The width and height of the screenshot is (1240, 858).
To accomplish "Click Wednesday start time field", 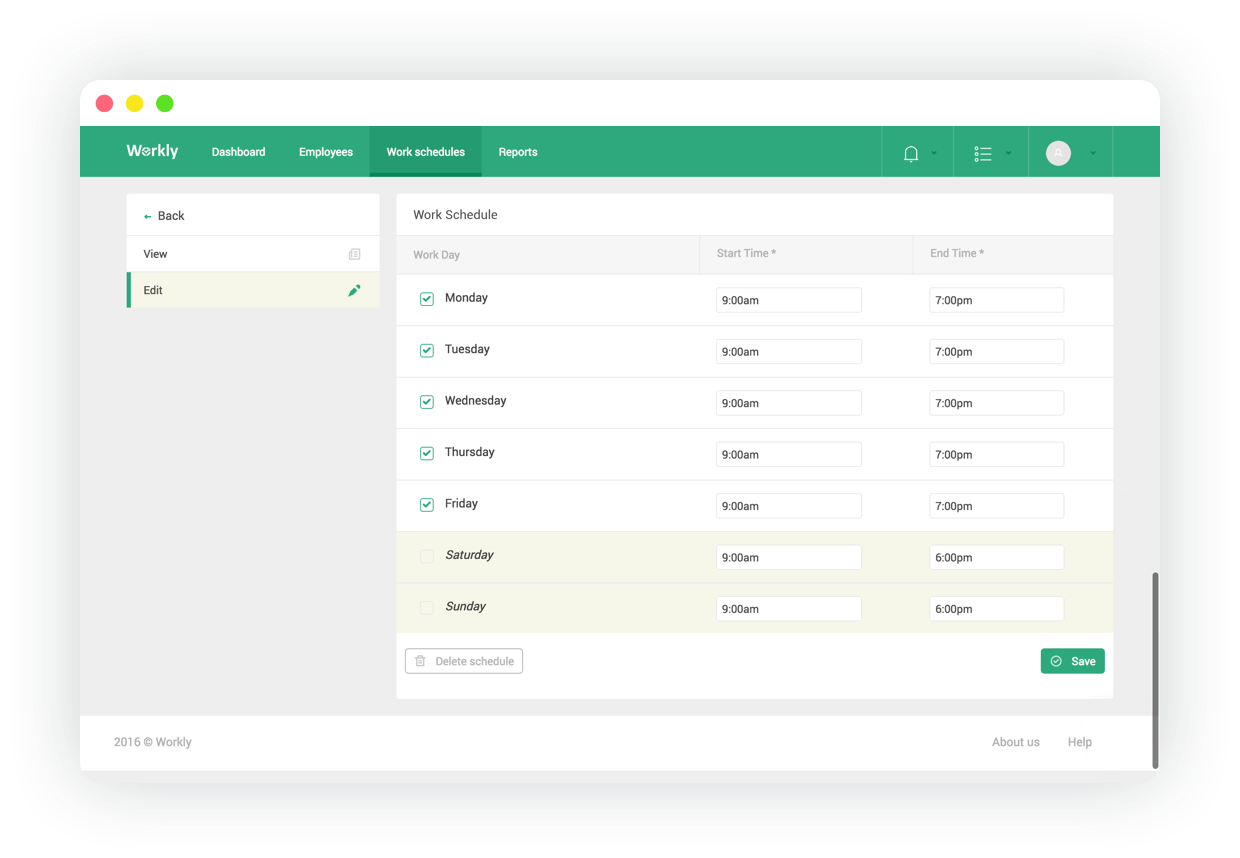I will pyautogui.click(x=789, y=403).
